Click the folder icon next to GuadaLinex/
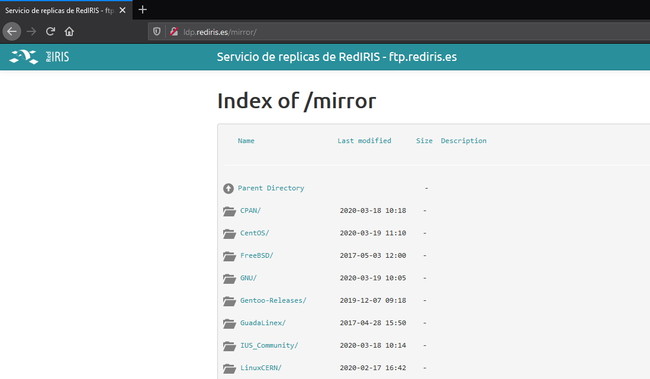 (x=229, y=323)
